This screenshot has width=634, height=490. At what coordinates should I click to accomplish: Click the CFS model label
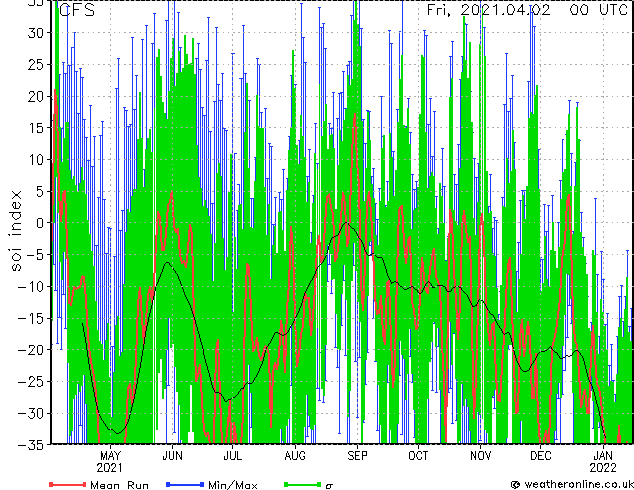click(x=77, y=10)
